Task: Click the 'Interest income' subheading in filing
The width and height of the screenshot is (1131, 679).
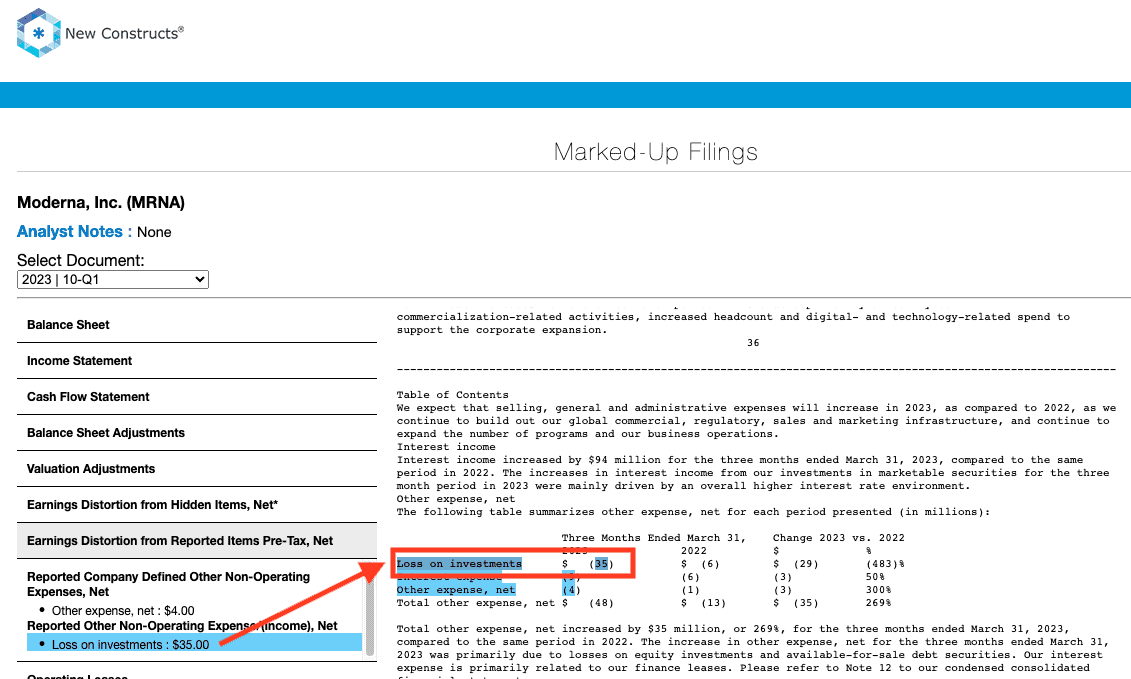Action: point(446,447)
